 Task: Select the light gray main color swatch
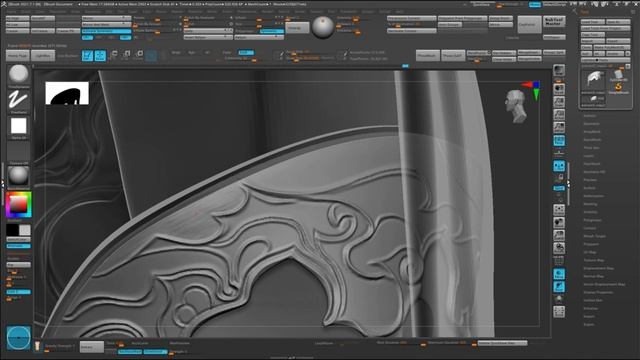24,230
